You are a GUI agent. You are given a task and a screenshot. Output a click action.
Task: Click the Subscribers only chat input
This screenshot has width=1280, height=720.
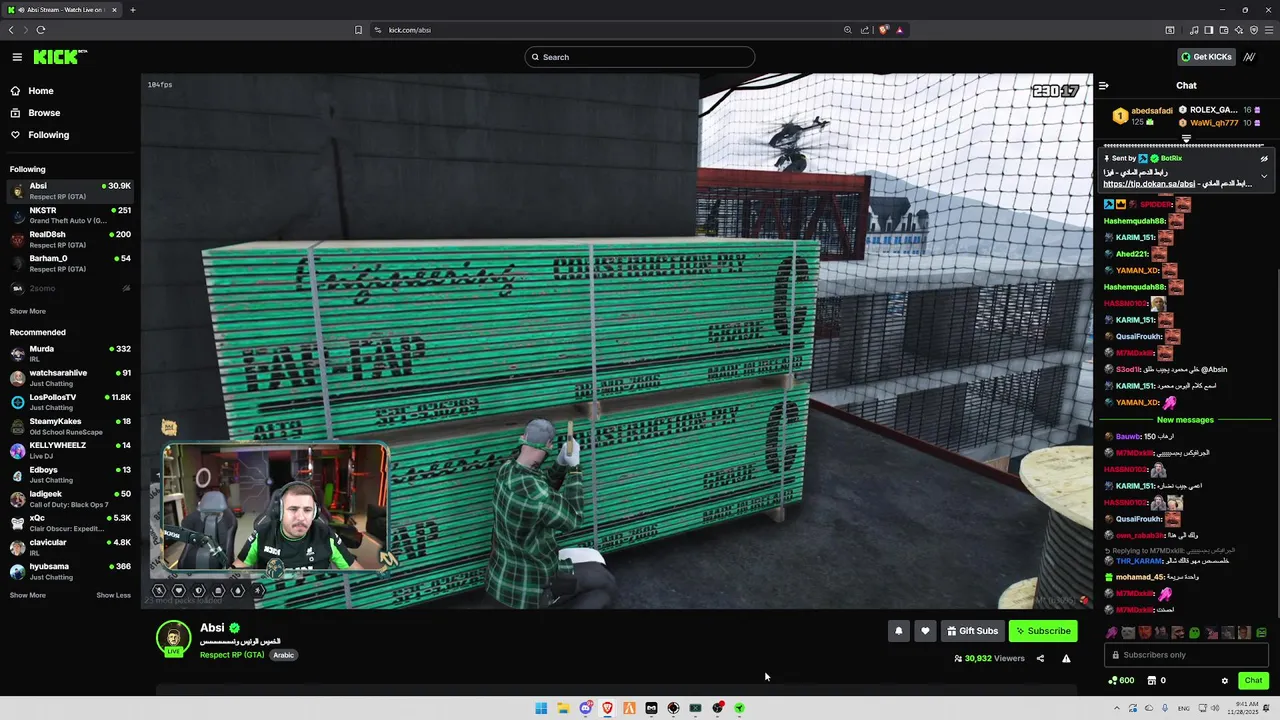click(x=1186, y=655)
